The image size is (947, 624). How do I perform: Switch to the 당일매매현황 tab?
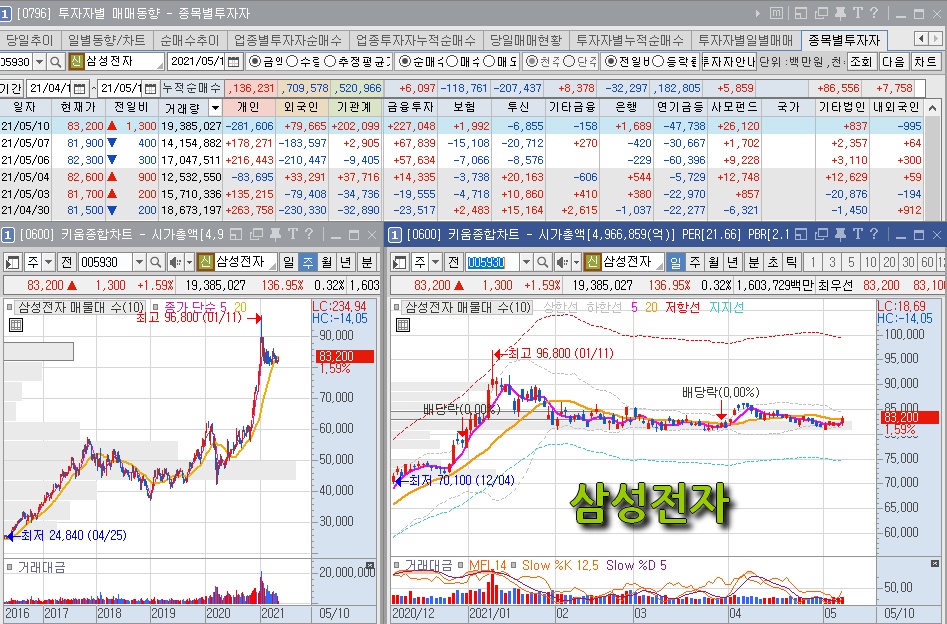(x=525, y=40)
